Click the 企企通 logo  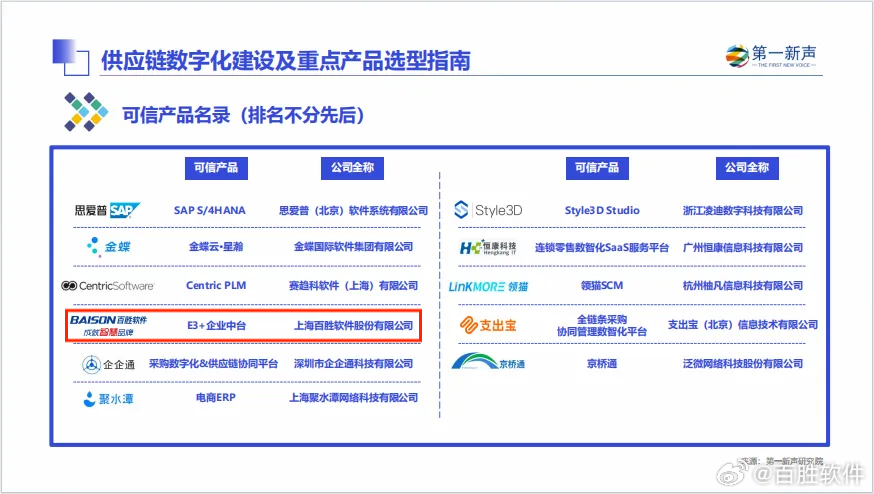click(109, 365)
